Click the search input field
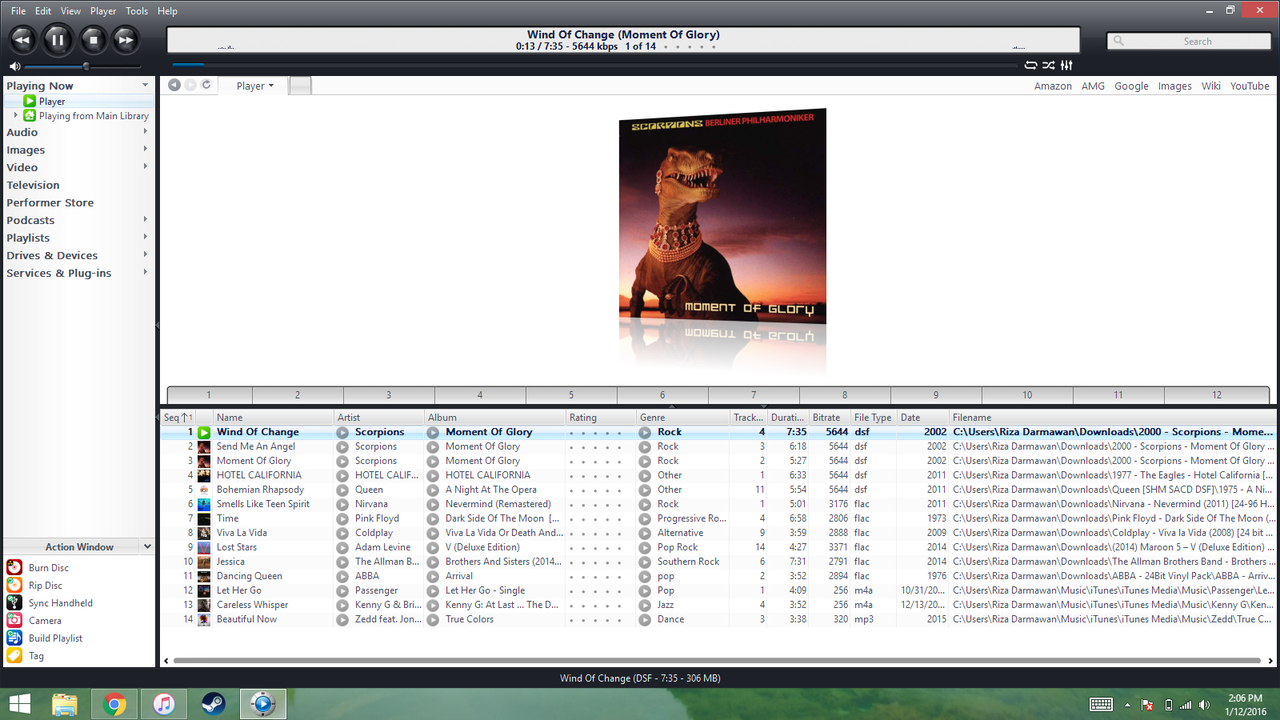 click(x=1189, y=41)
